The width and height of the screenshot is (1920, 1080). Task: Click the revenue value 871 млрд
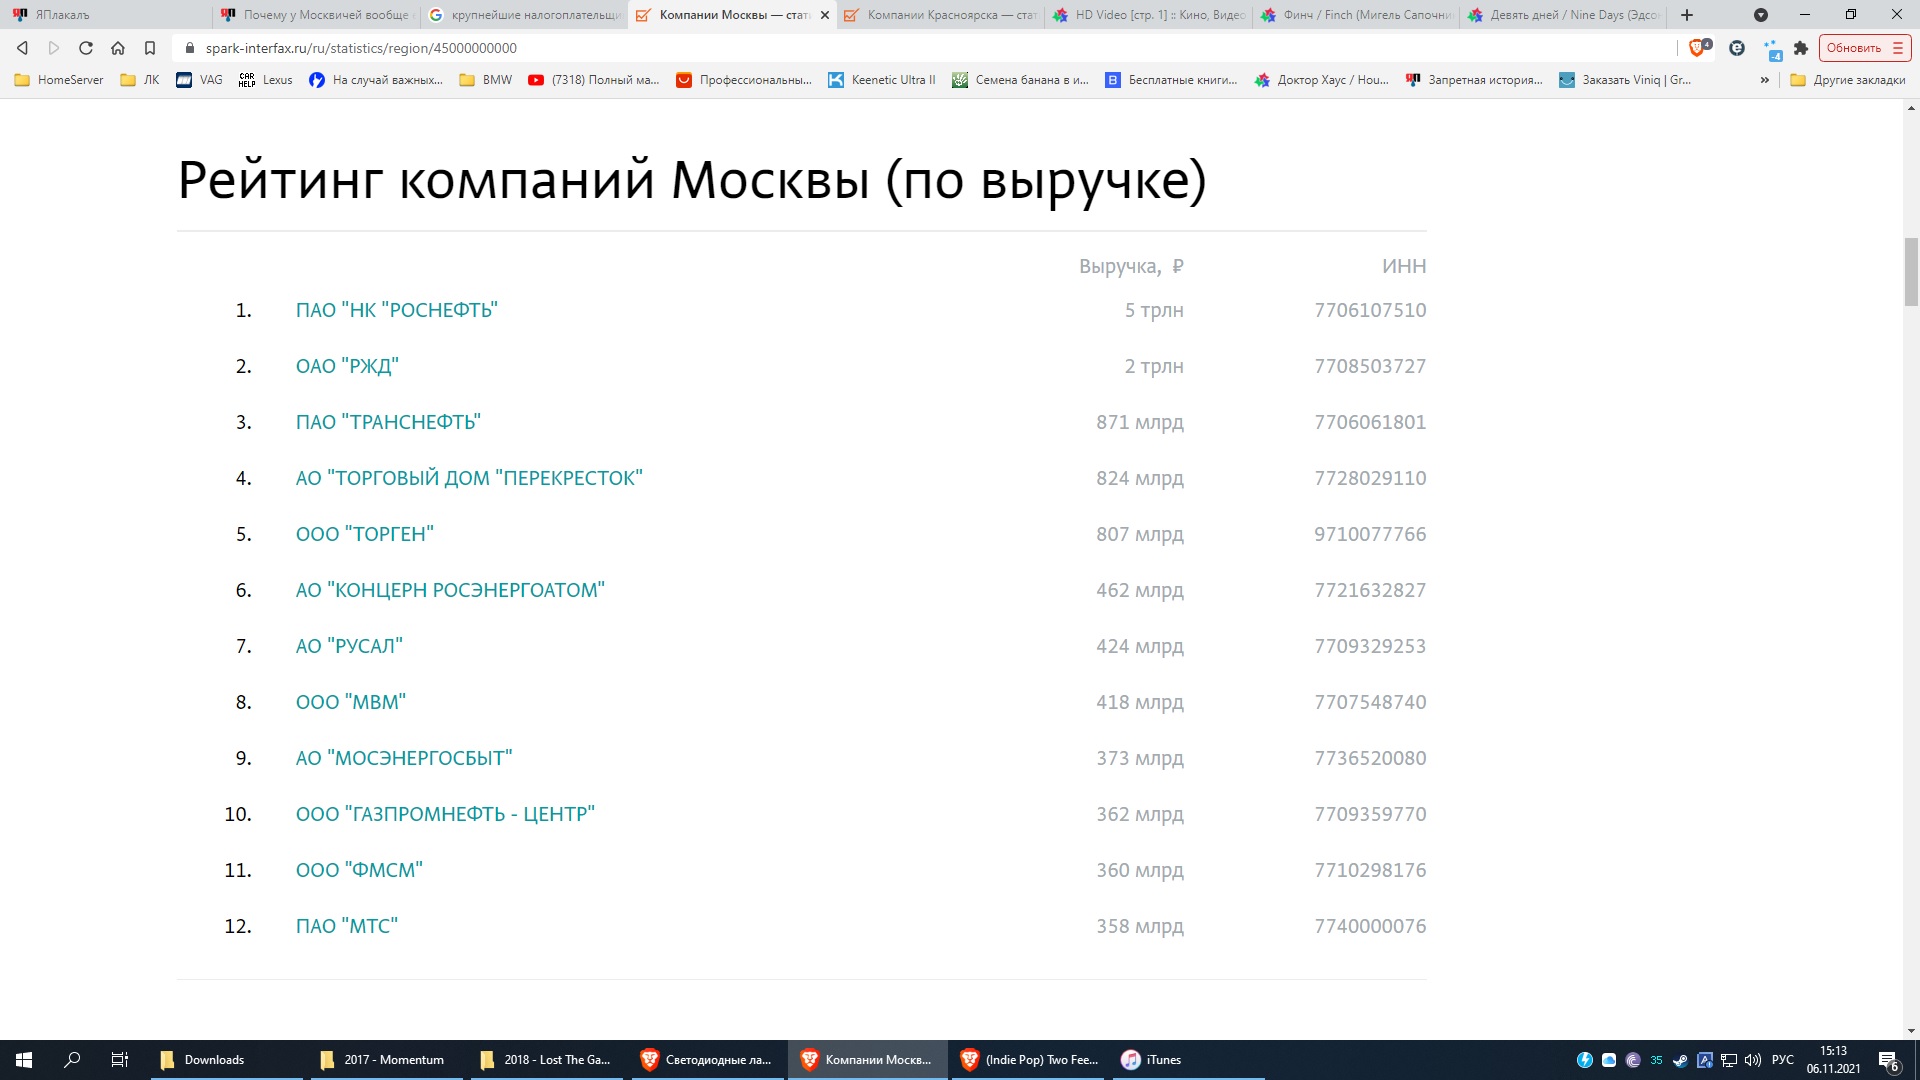pos(1140,422)
